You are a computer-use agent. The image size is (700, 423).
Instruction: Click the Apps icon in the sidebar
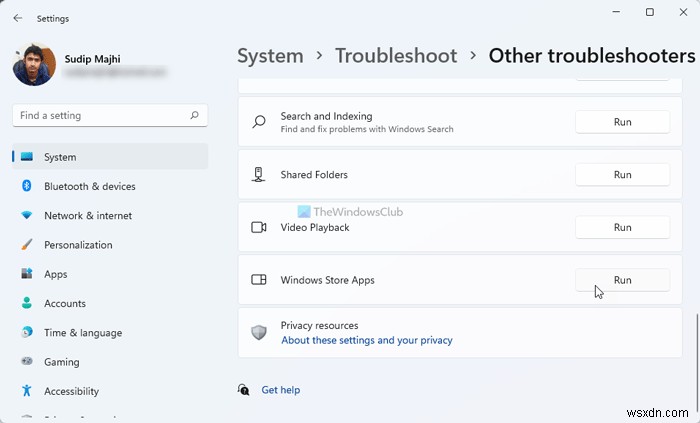(27, 274)
